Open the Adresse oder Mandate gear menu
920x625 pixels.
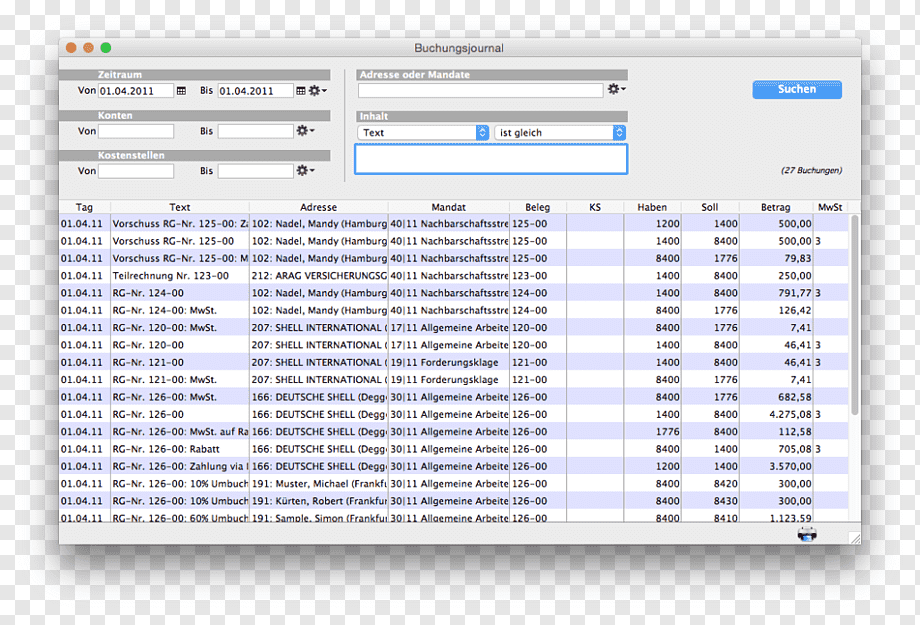click(x=616, y=89)
